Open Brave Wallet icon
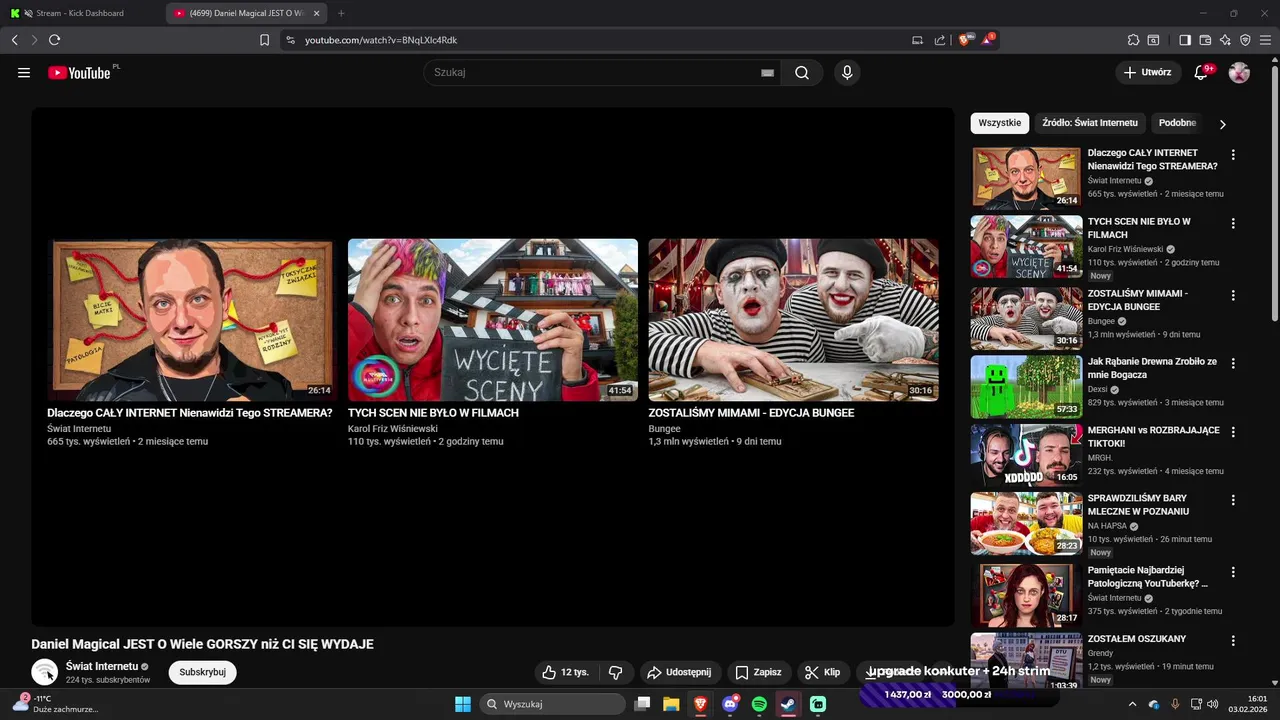The image size is (1280, 720). [x=1205, y=40]
